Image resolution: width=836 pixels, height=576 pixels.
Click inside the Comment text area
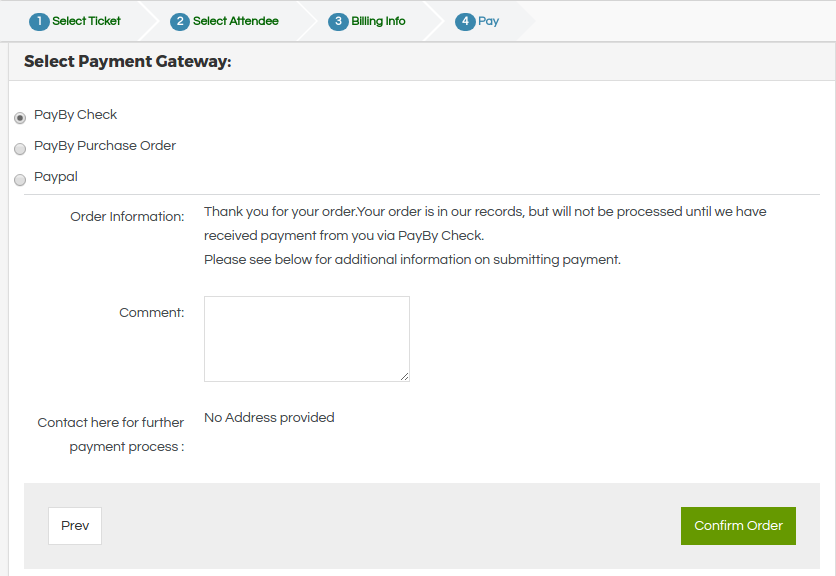coord(306,338)
